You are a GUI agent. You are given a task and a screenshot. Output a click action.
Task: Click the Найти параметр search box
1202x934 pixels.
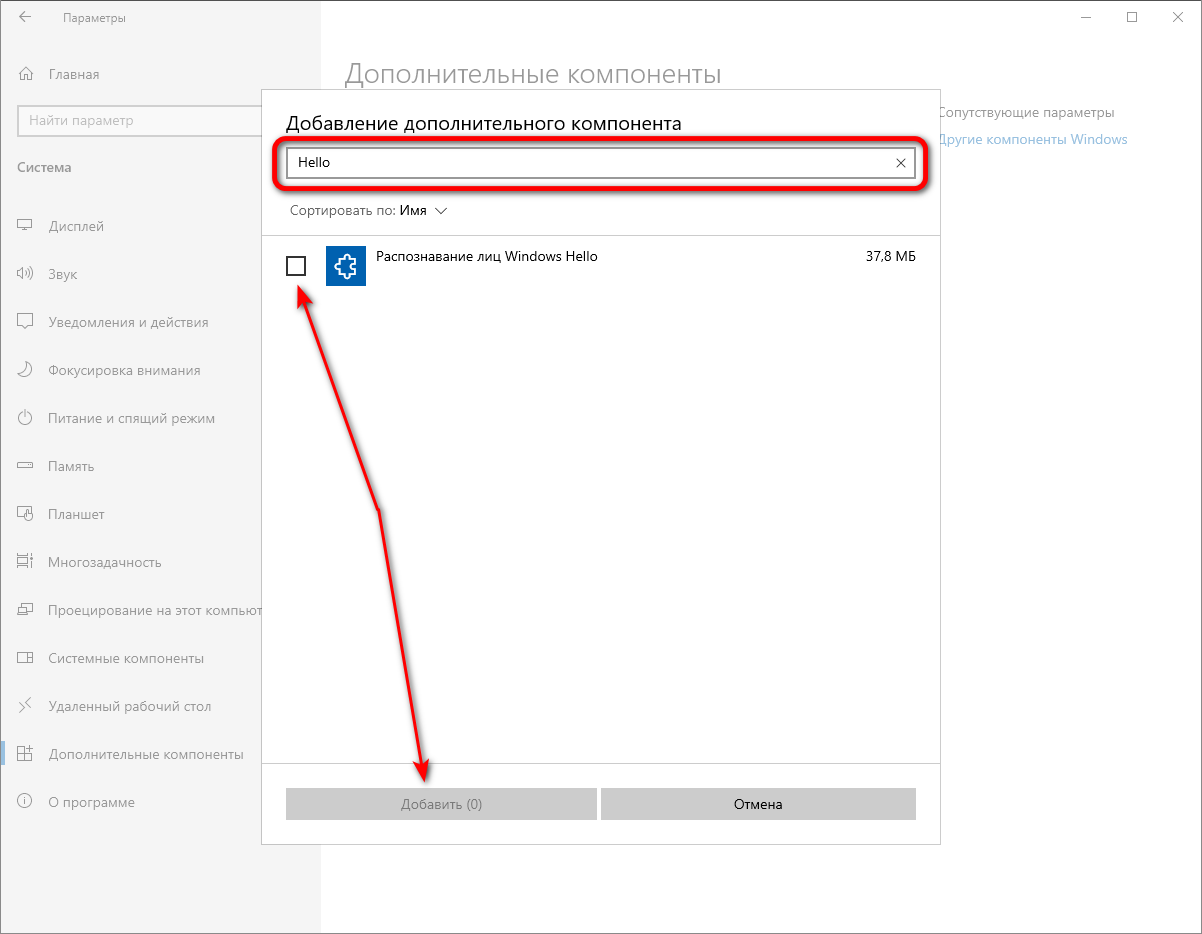[136, 121]
